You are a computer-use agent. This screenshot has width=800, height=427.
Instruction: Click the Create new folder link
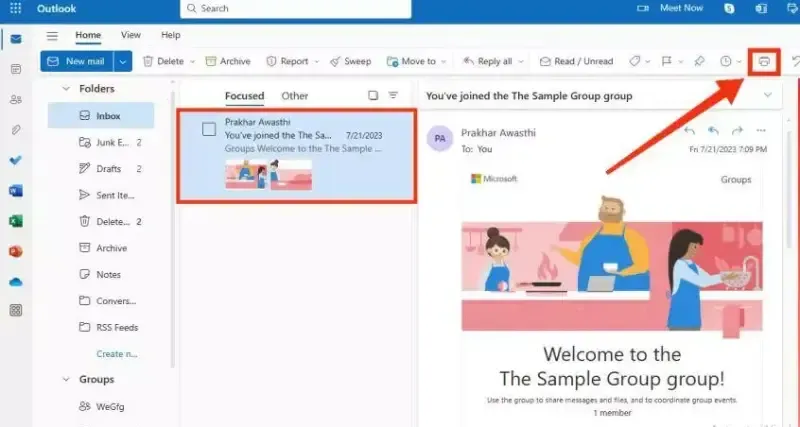(117, 354)
